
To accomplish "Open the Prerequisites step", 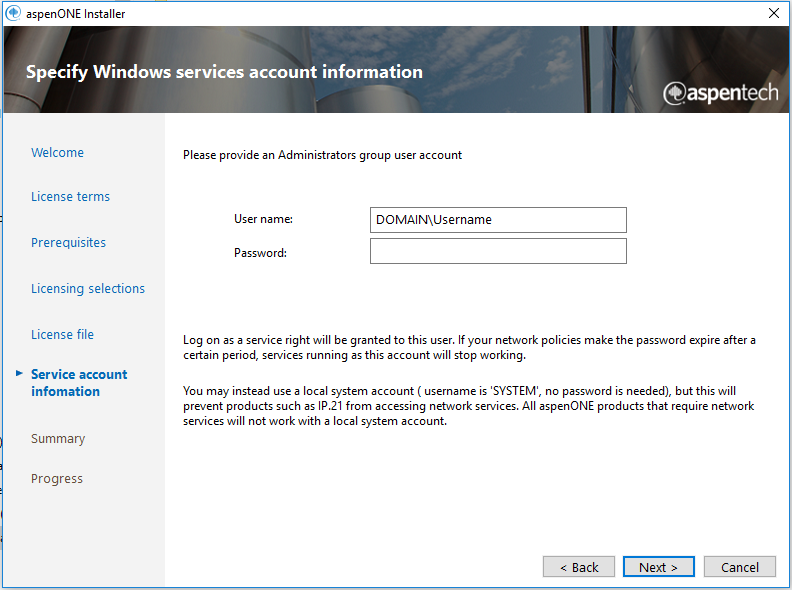I will point(68,242).
